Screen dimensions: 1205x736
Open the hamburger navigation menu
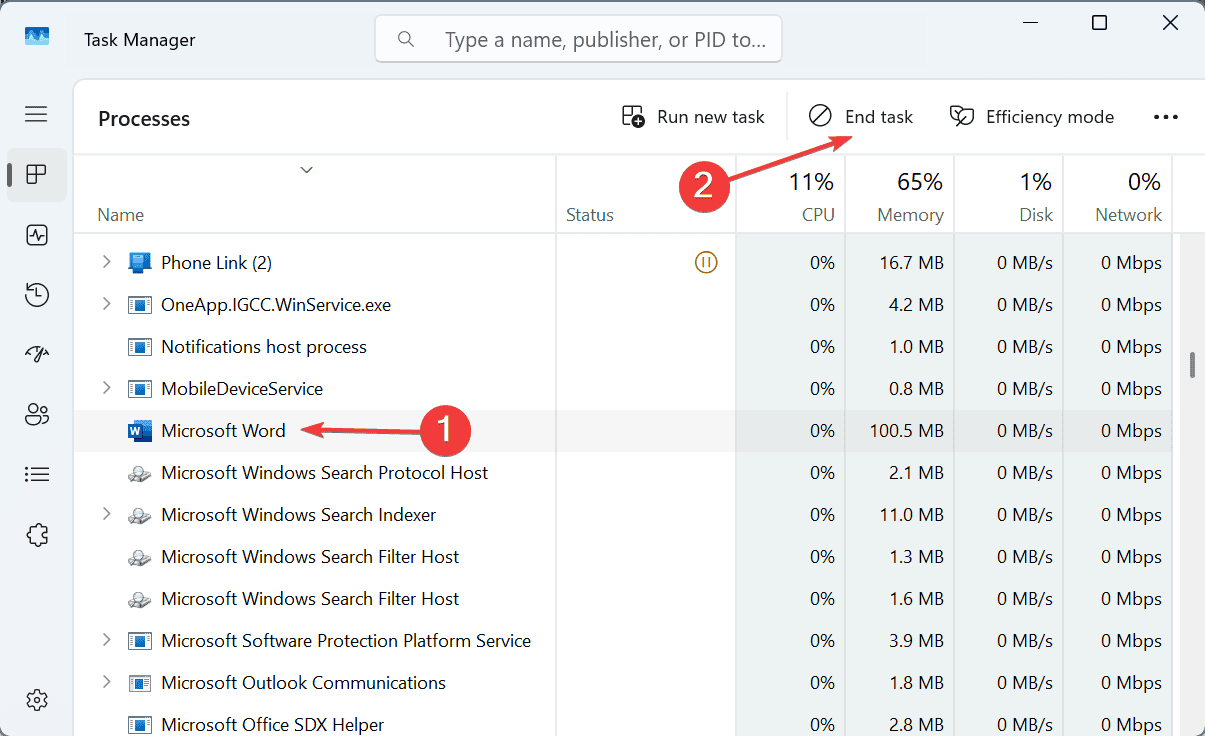pyautogui.click(x=36, y=114)
